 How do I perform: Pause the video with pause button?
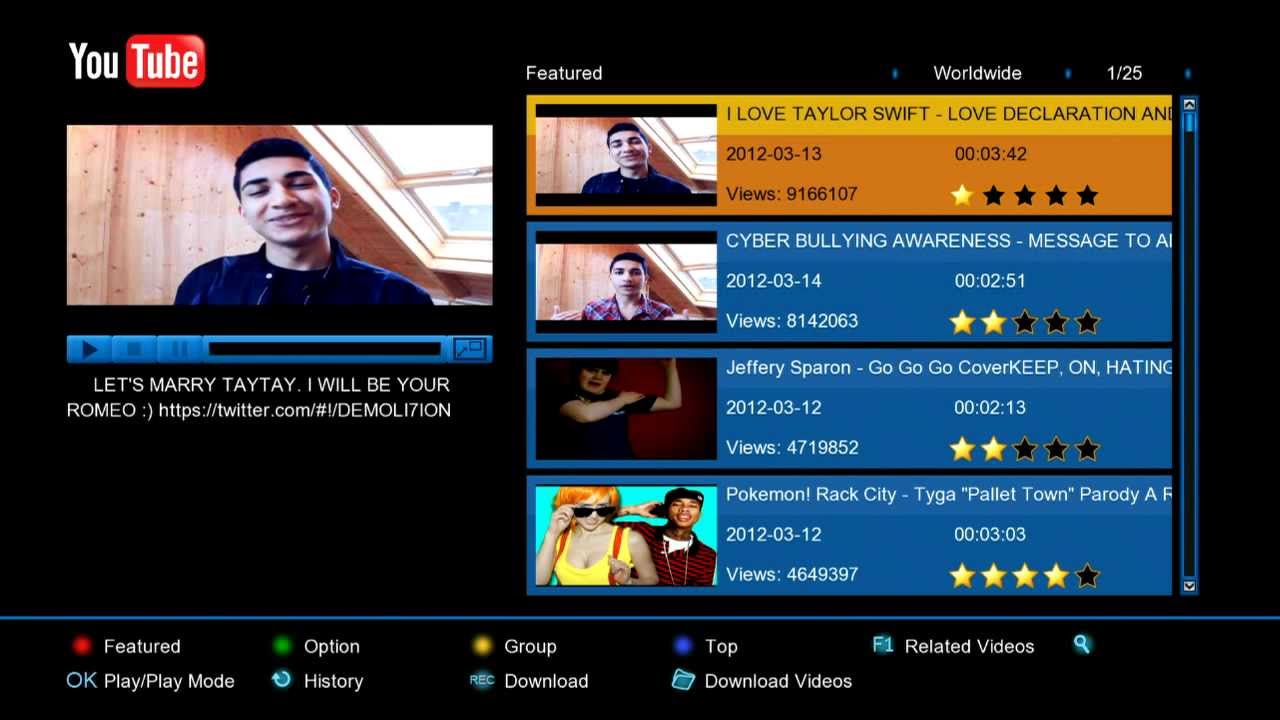[180, 349]
